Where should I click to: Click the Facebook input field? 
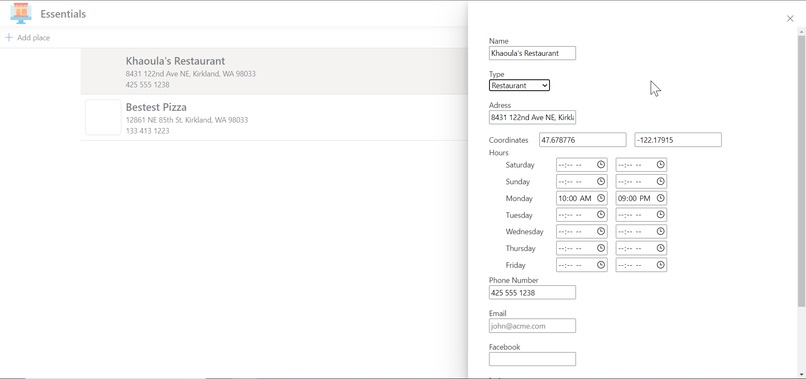pos(532,359)
